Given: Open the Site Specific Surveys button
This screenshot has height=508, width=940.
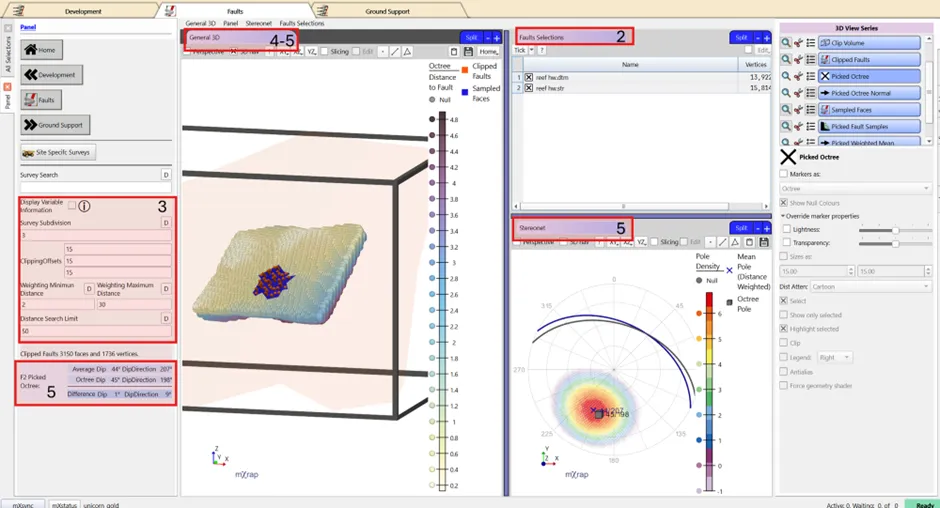Looking at the screenshot, I should tap(58, 152).
